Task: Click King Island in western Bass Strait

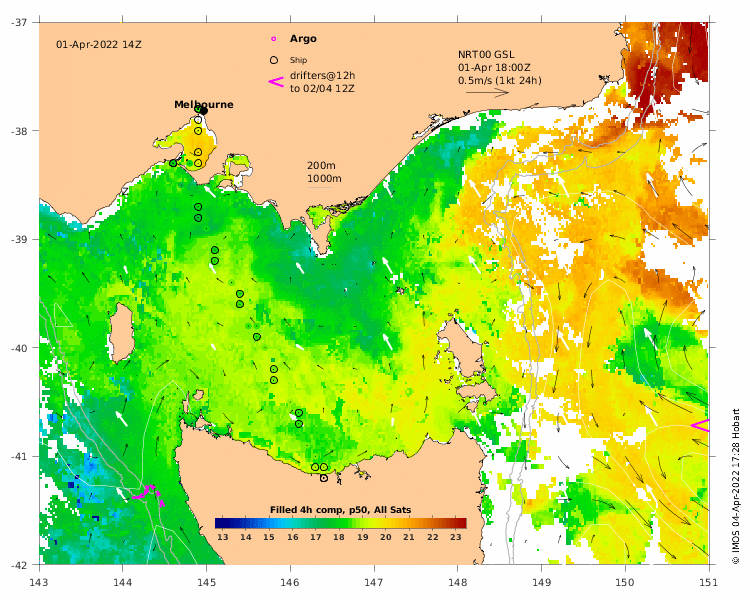Action: [121, 332]
